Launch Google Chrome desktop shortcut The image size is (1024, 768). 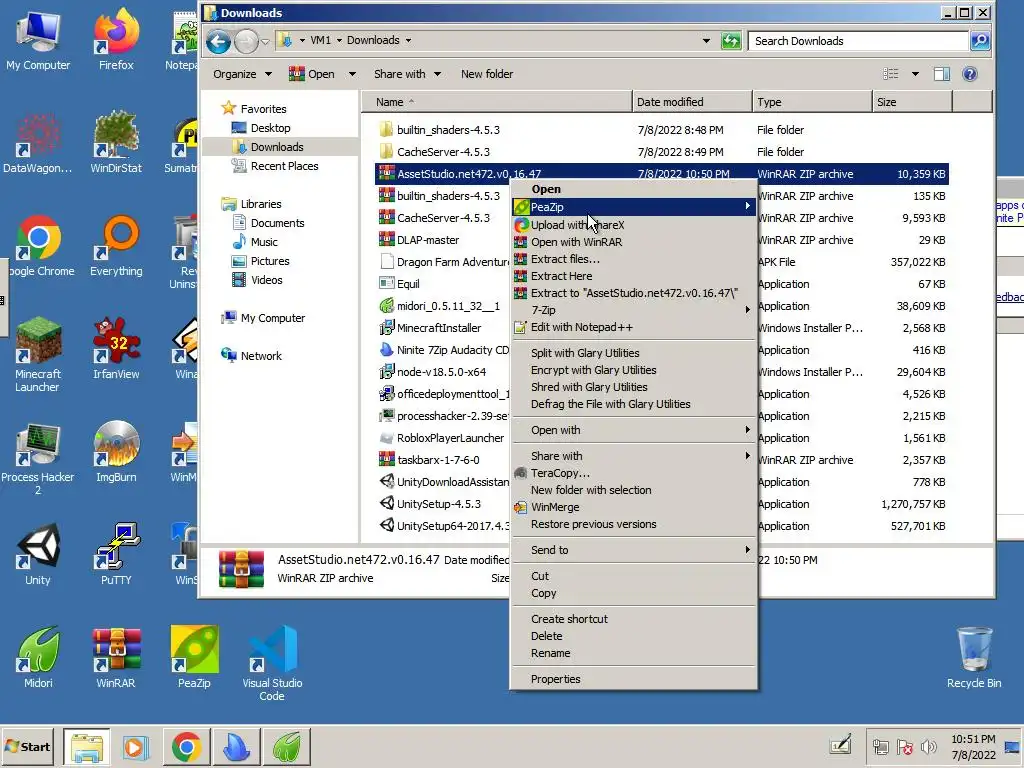click(38, 245)
